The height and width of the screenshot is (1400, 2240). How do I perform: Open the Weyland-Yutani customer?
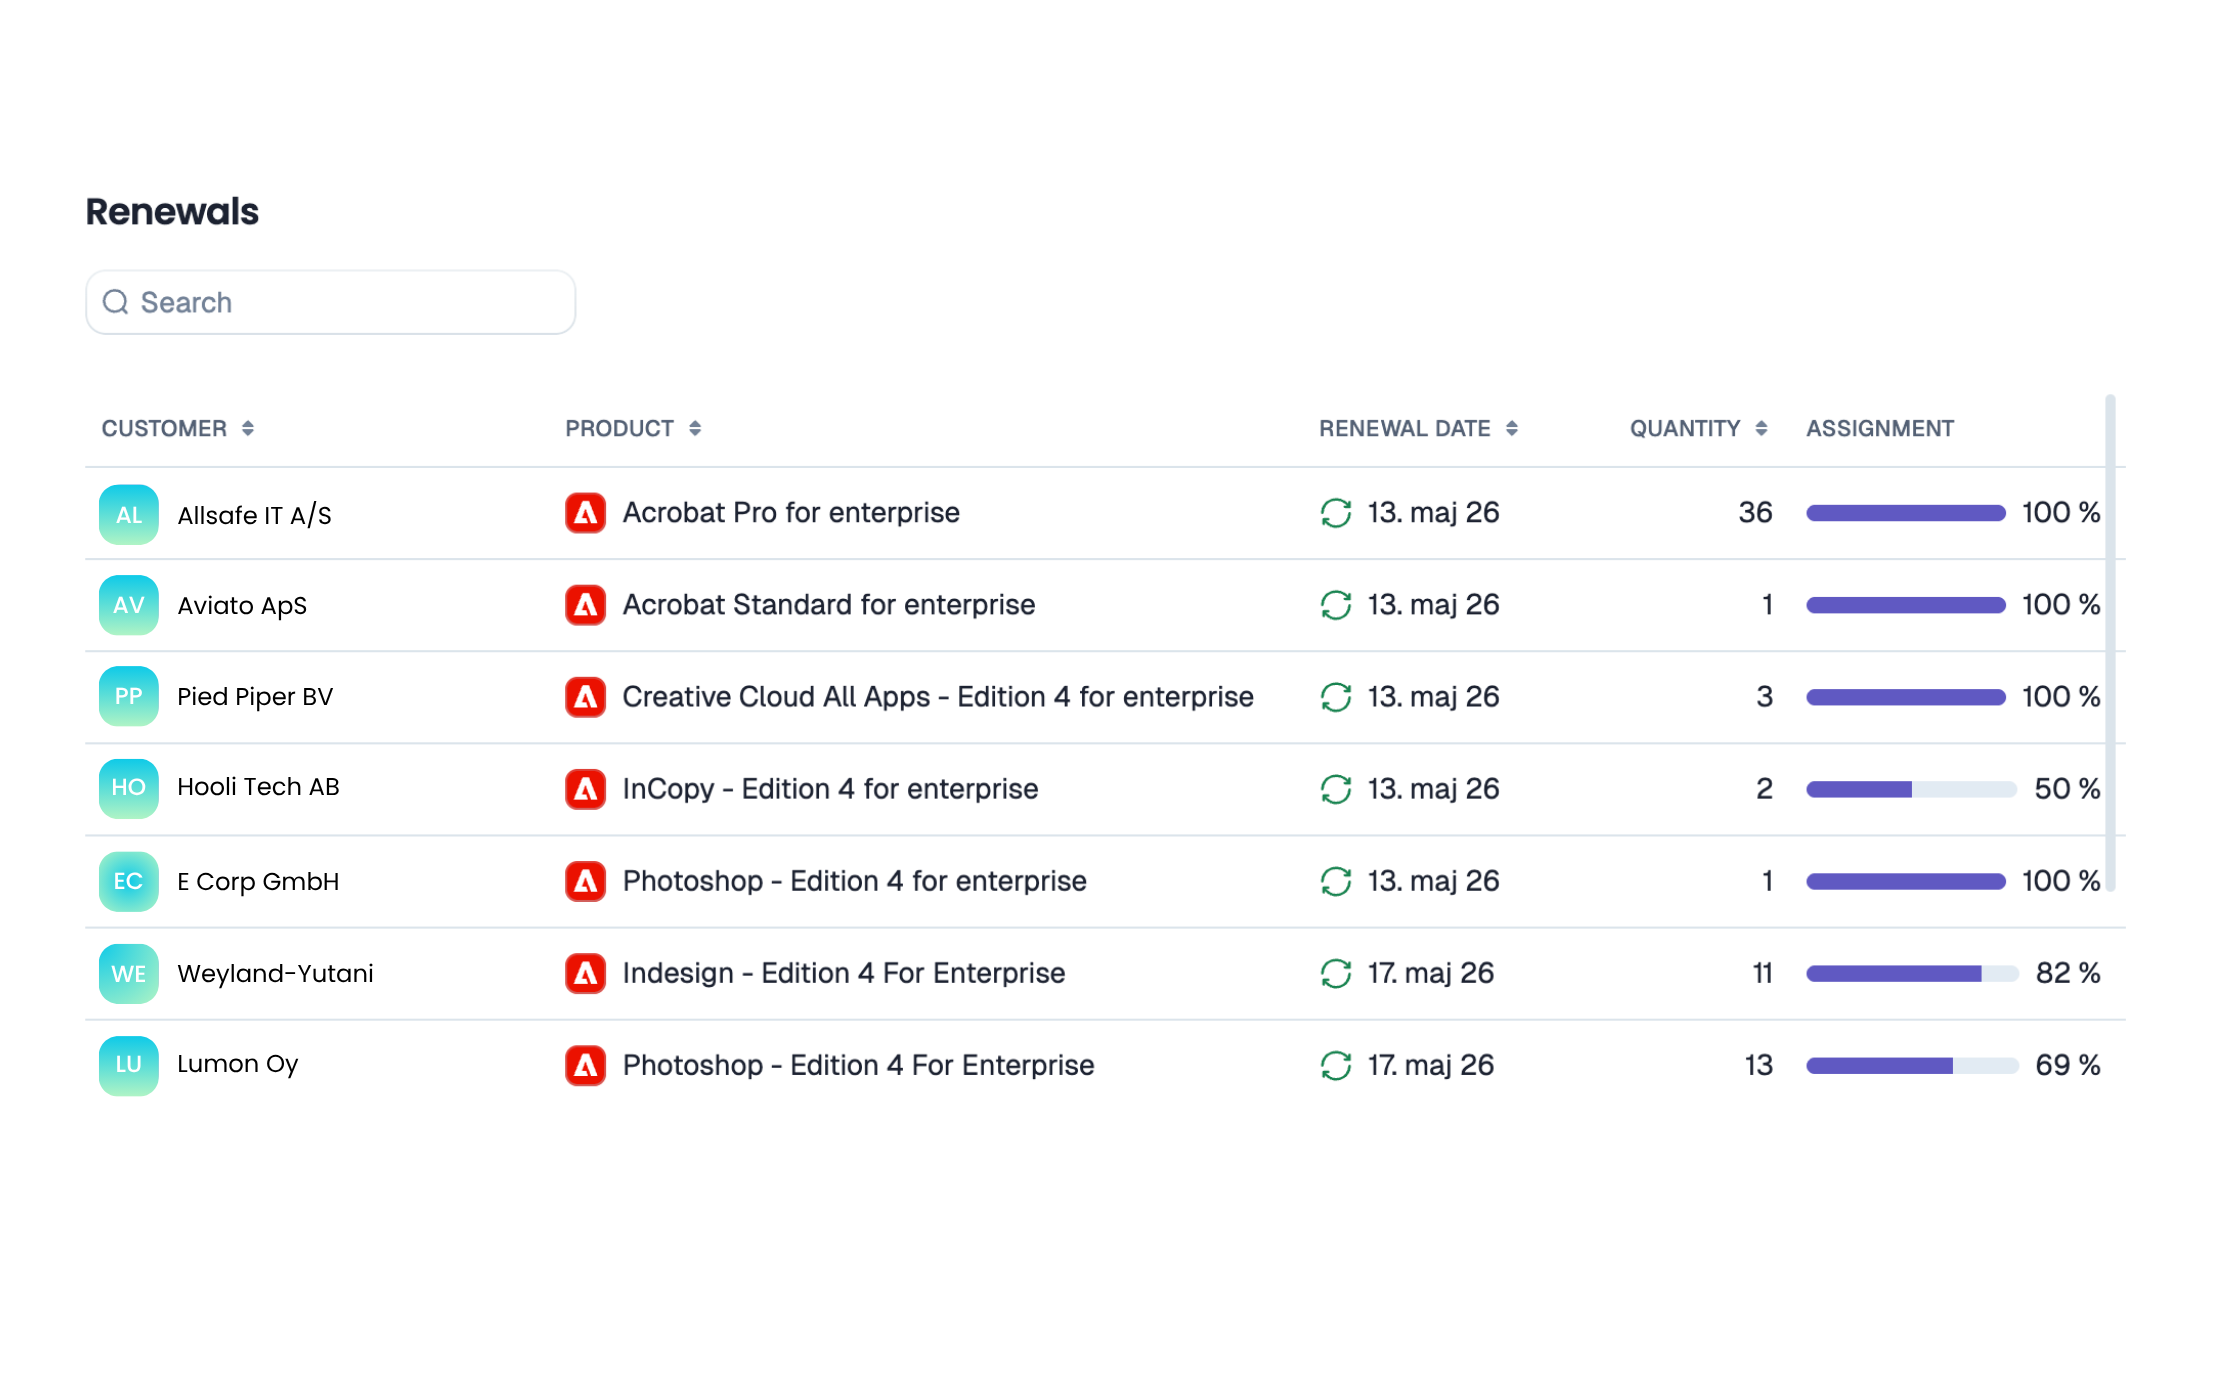(x=275, y=973)
